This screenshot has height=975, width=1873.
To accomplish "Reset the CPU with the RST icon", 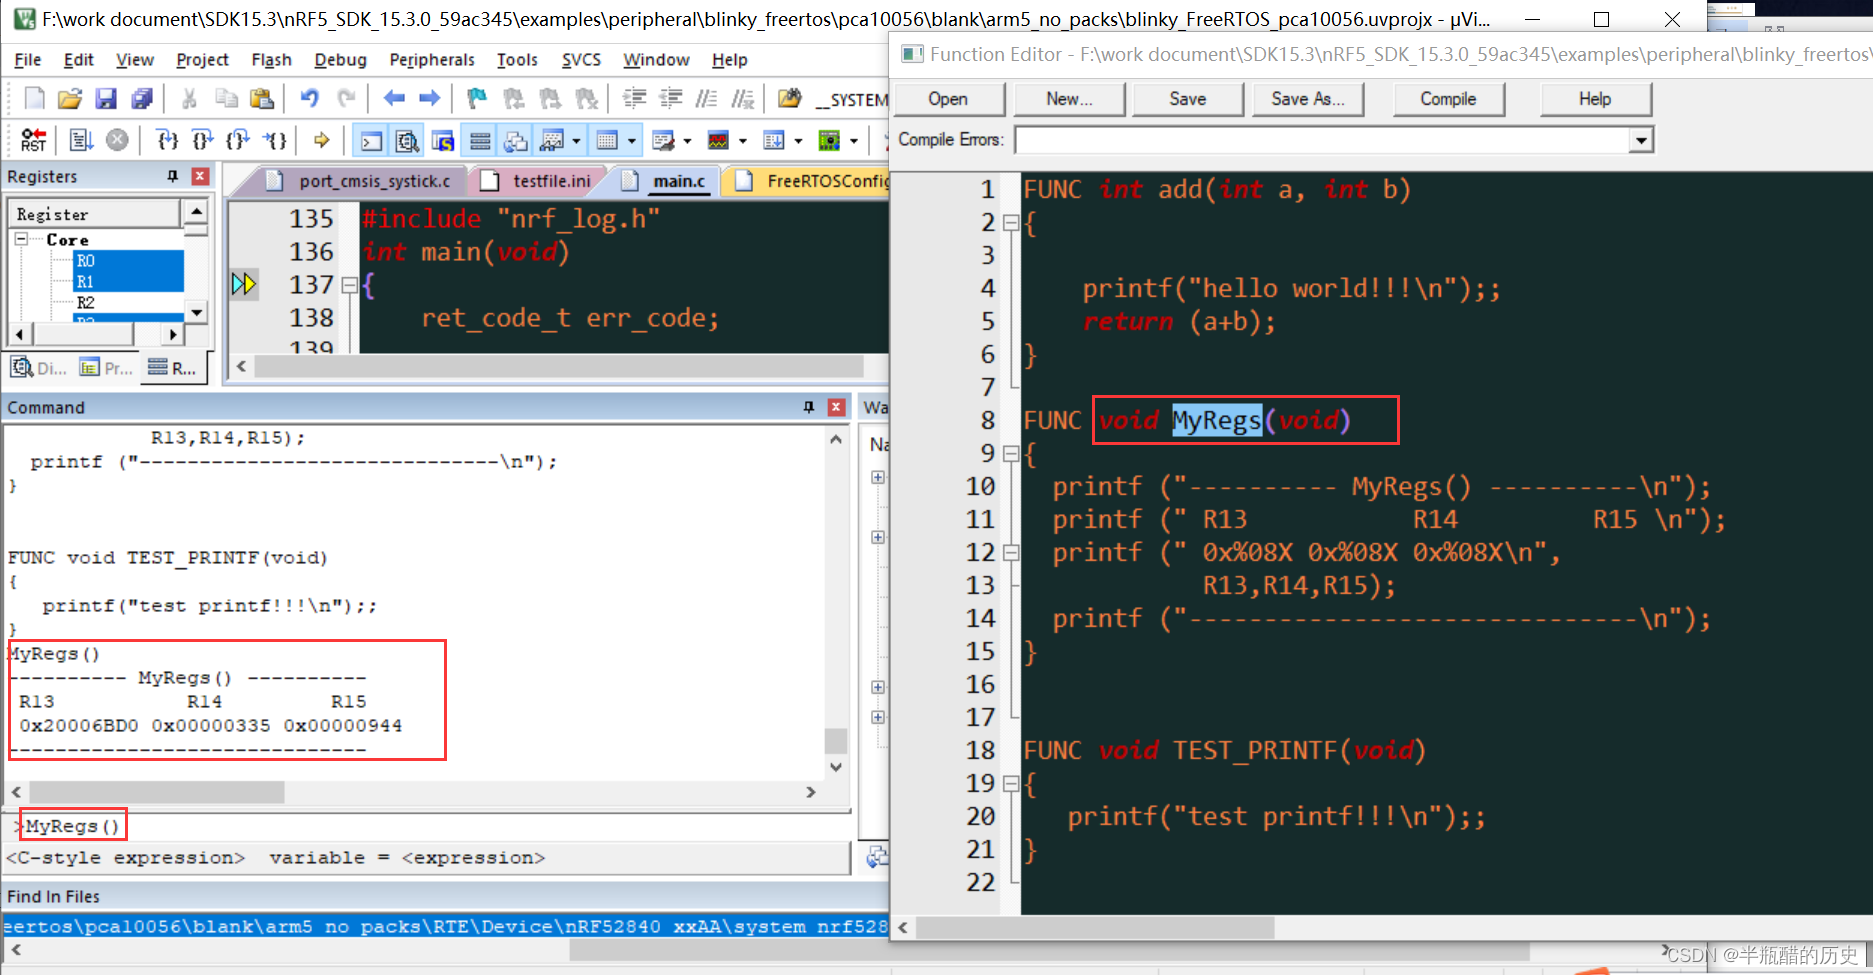I will coord(34,140).
